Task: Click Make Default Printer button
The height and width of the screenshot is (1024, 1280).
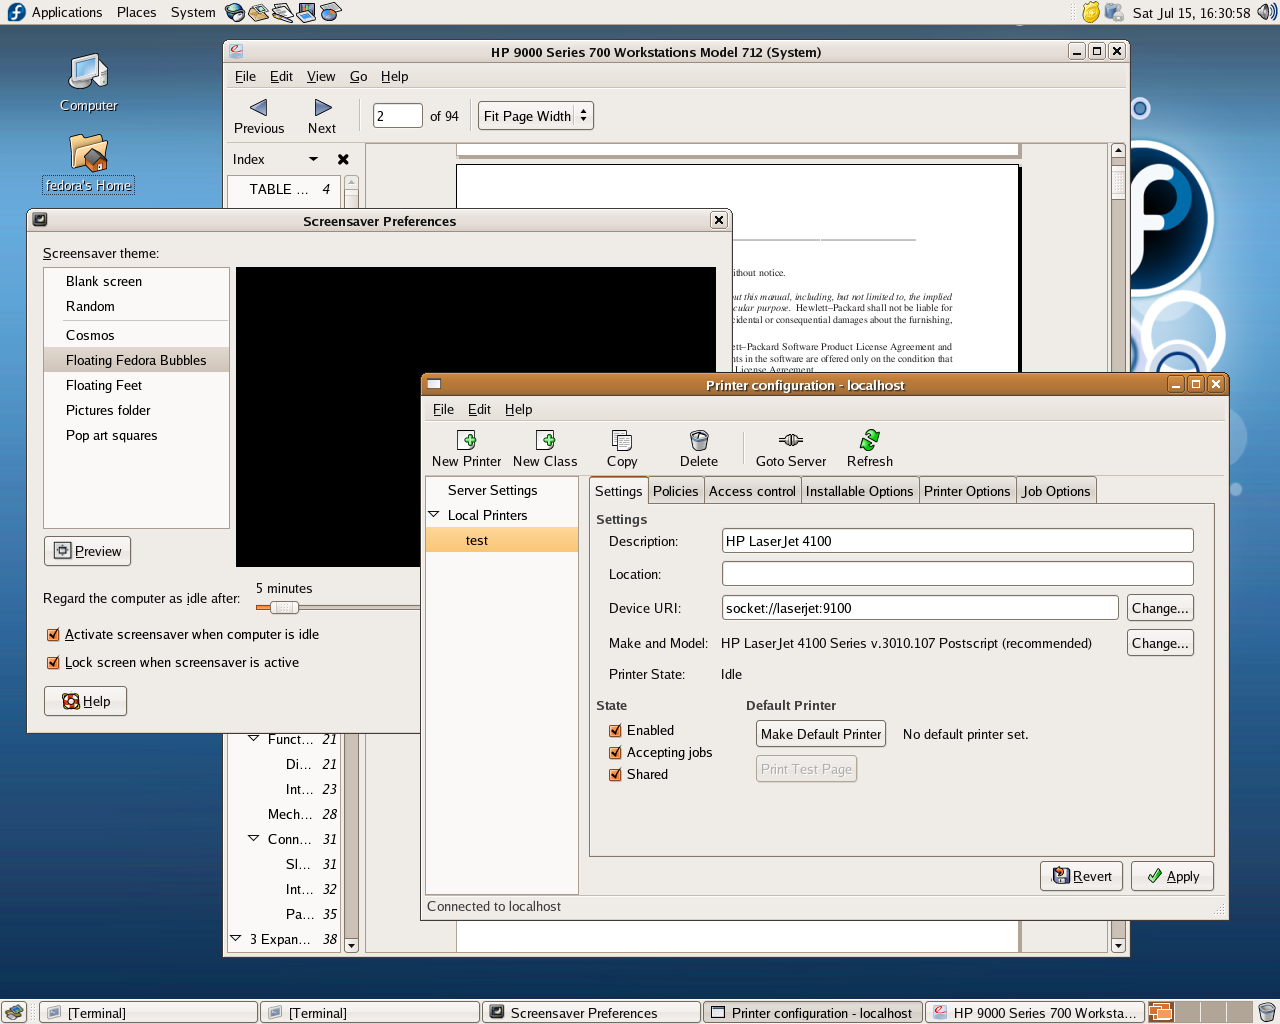Action: (821, 734)
